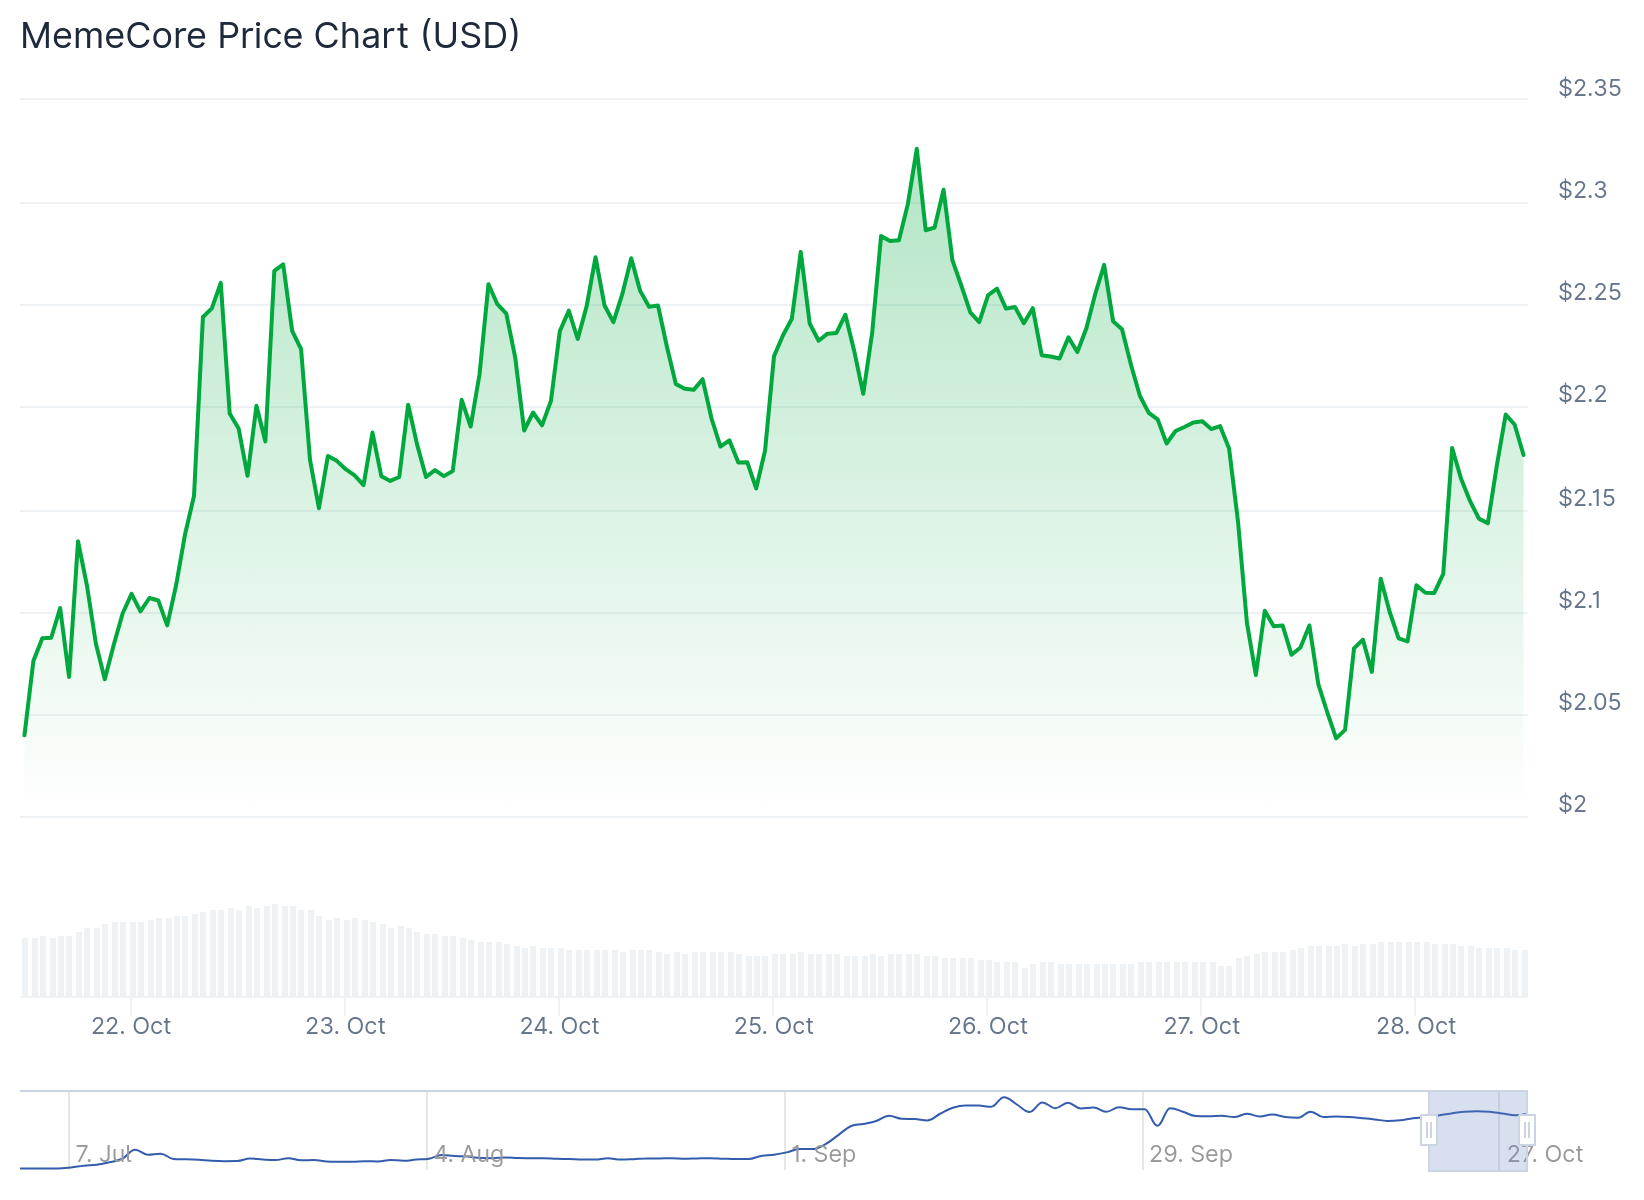Click the 23. Oct date label

345,1026
